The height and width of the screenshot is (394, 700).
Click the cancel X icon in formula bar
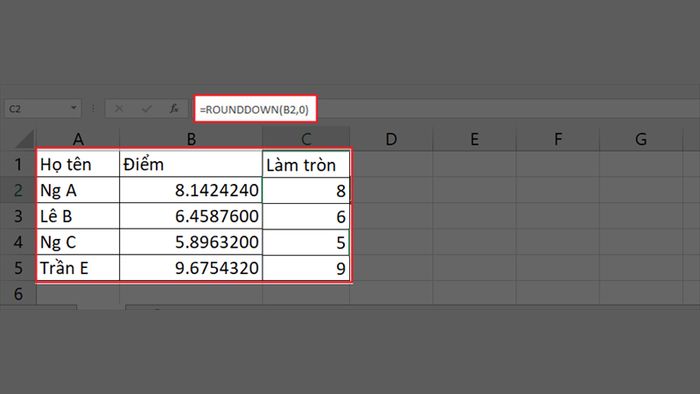pyautogui.click(x=119, y=108)
